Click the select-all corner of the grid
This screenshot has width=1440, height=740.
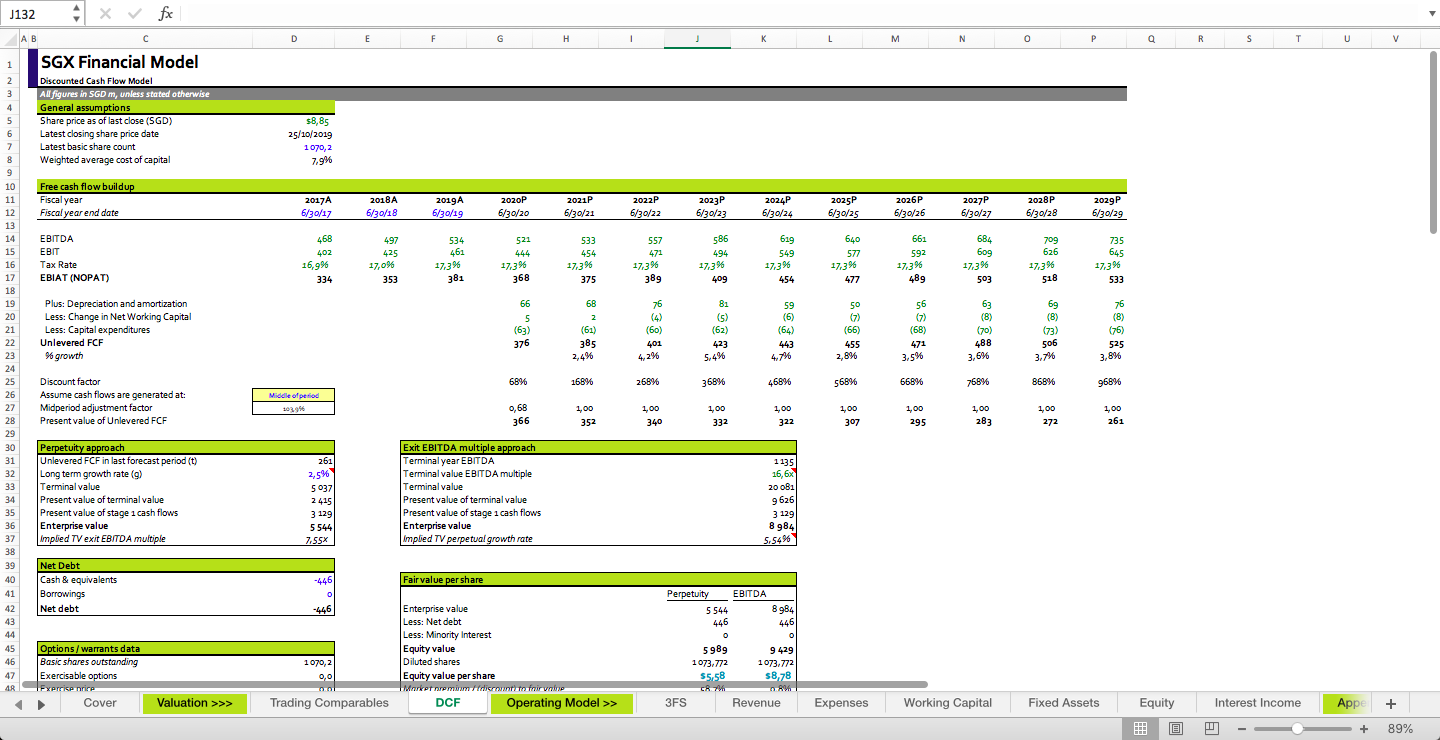[11, 39]
